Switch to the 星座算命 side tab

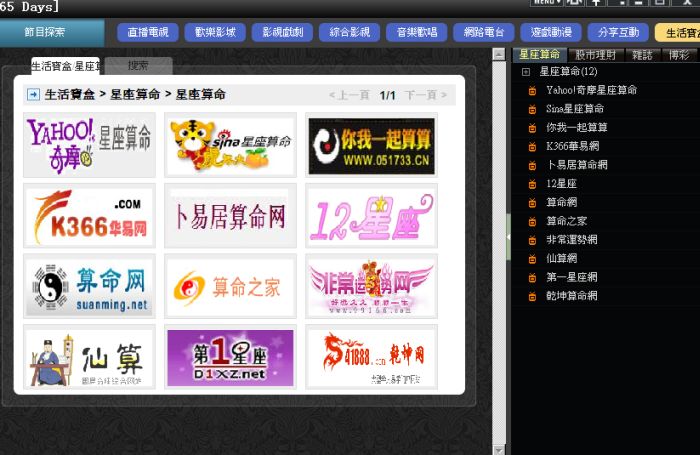[x=539, y=54]
